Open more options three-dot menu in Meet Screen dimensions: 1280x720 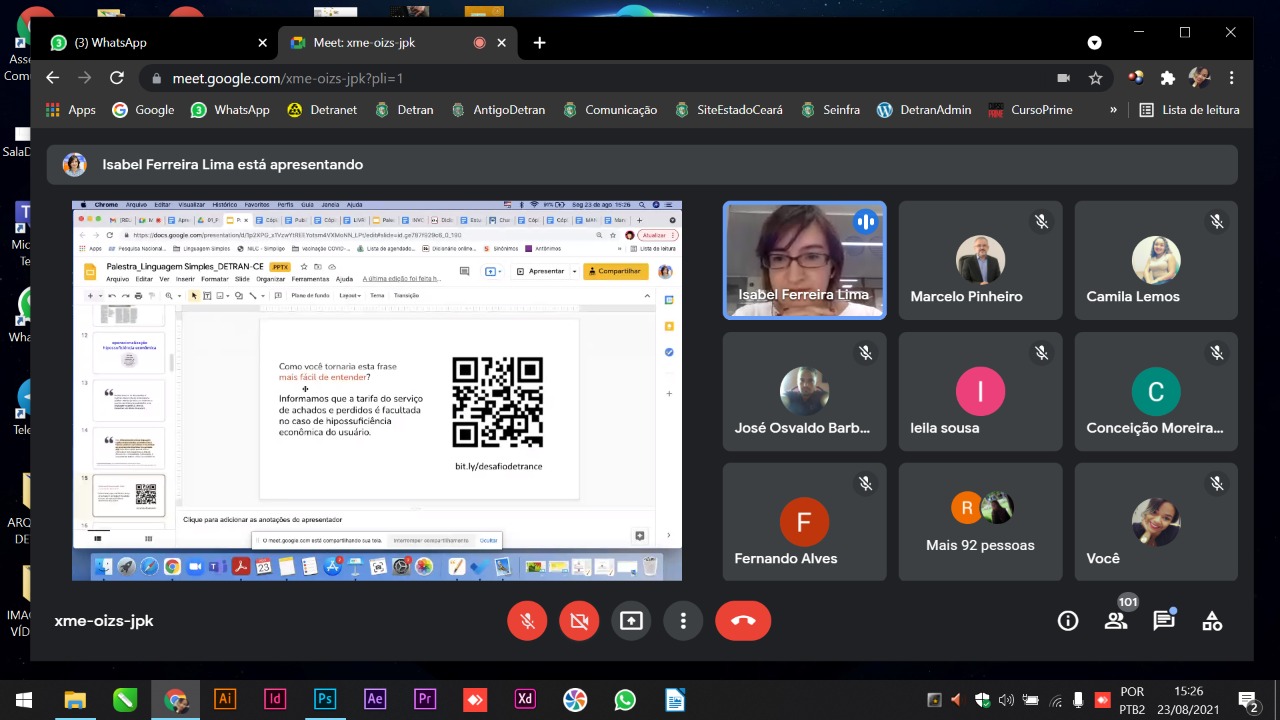683,621
